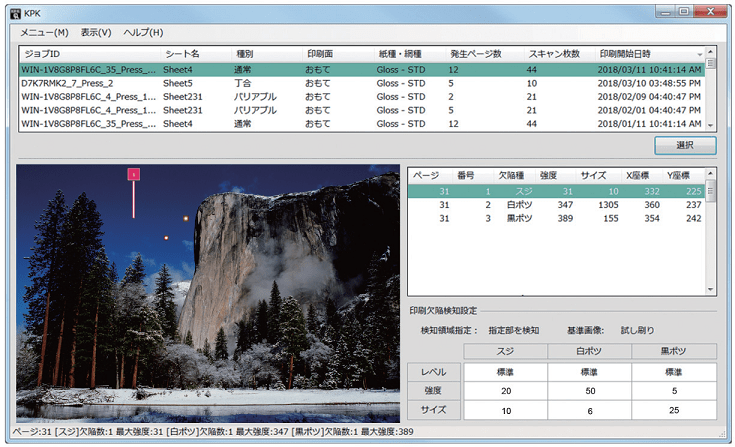735x447 pixels.
Task: Sort defects by 欠陥種 column
Action: pos(514,176)
